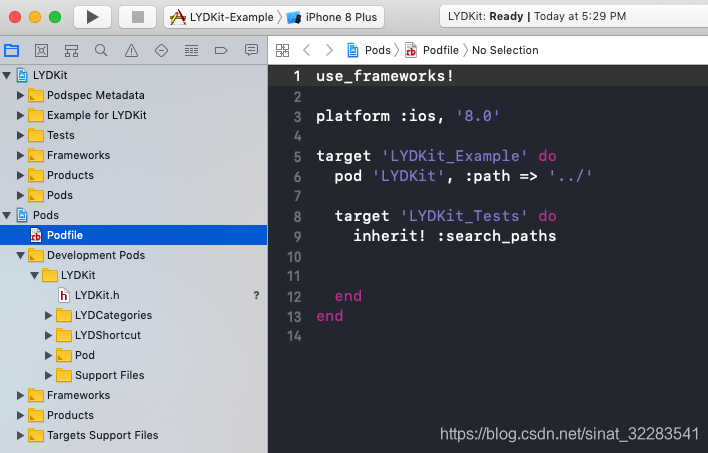
Task: Expand the Pod folder
Action: coord(48,355)
